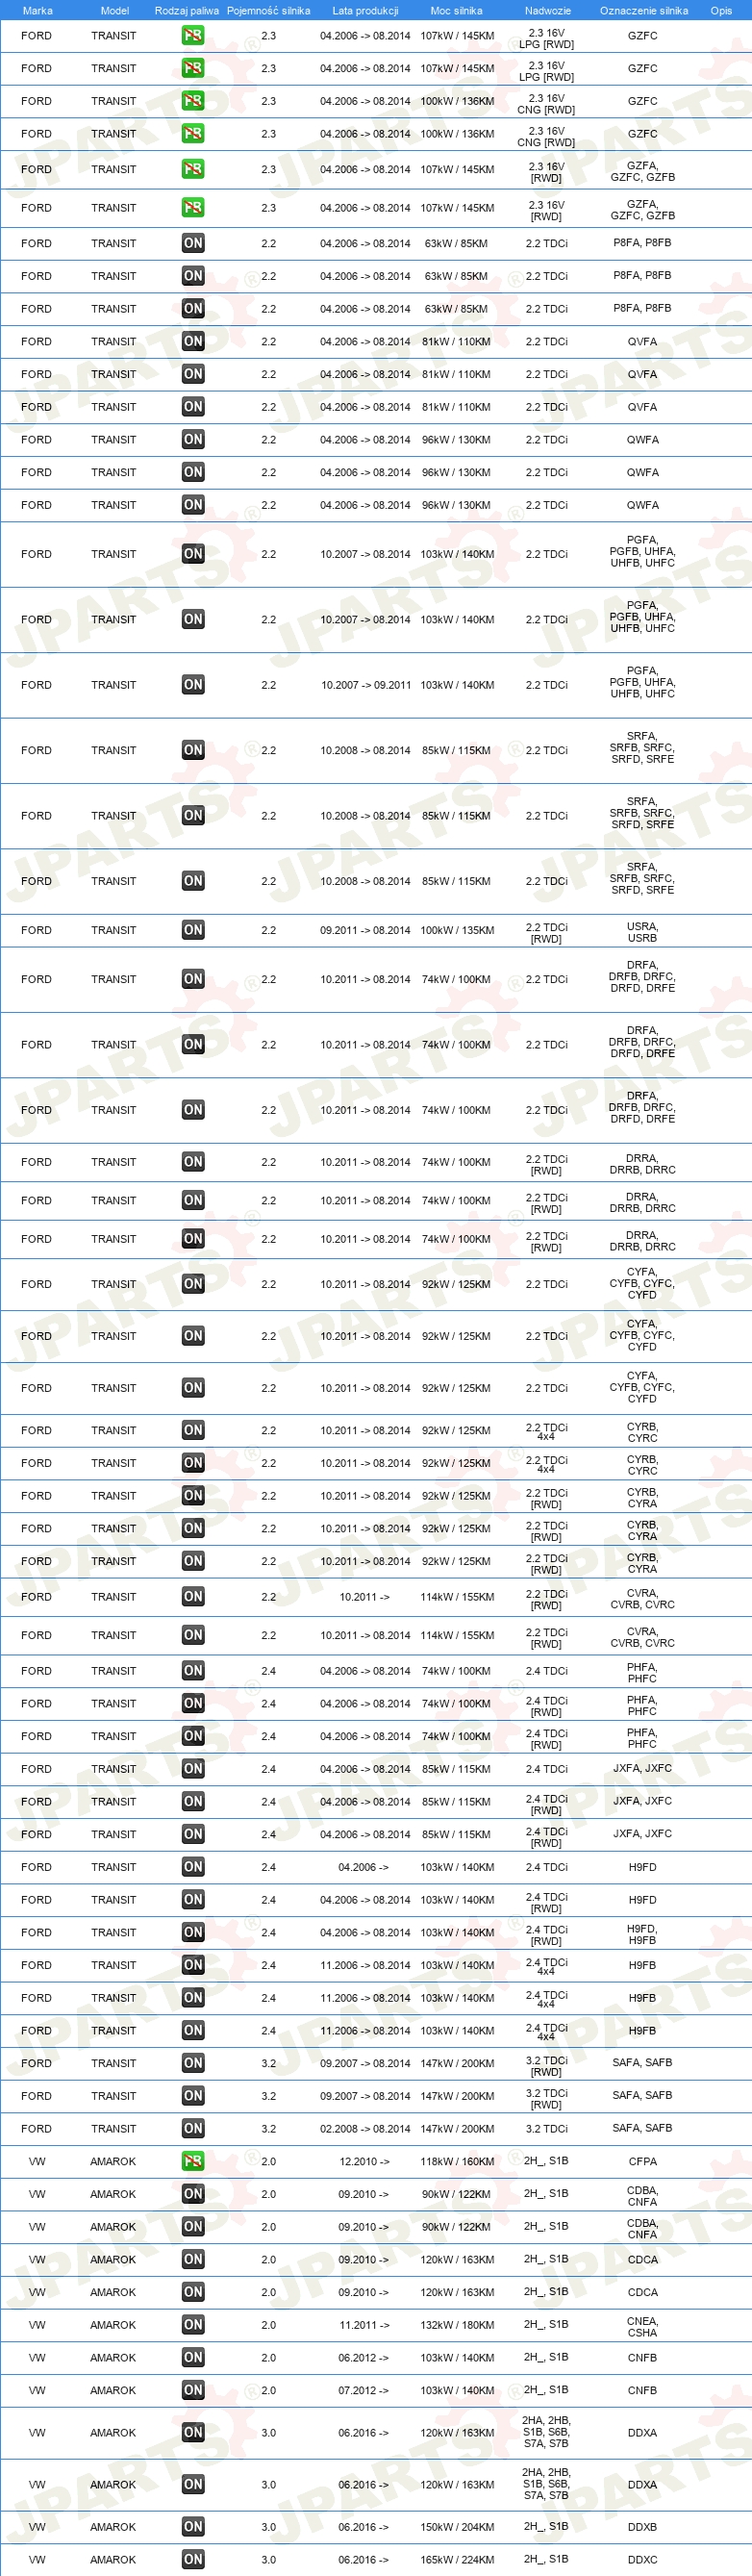Click the green PB petrol icon in the Amarok CFPA row
752x2576 pixels.
(x=193, y=2161)
